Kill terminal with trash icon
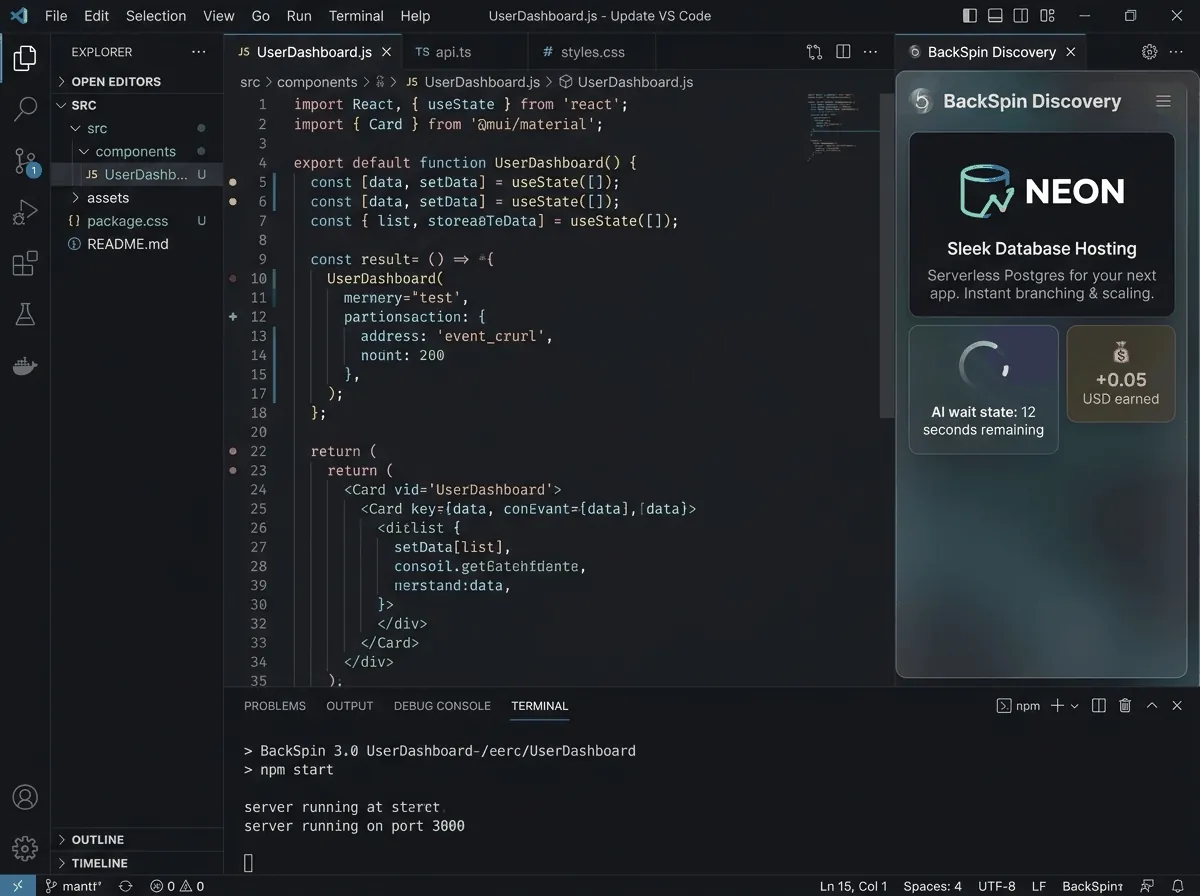Viewport: 1200px width, 896px height. [x=1125, y=706]
